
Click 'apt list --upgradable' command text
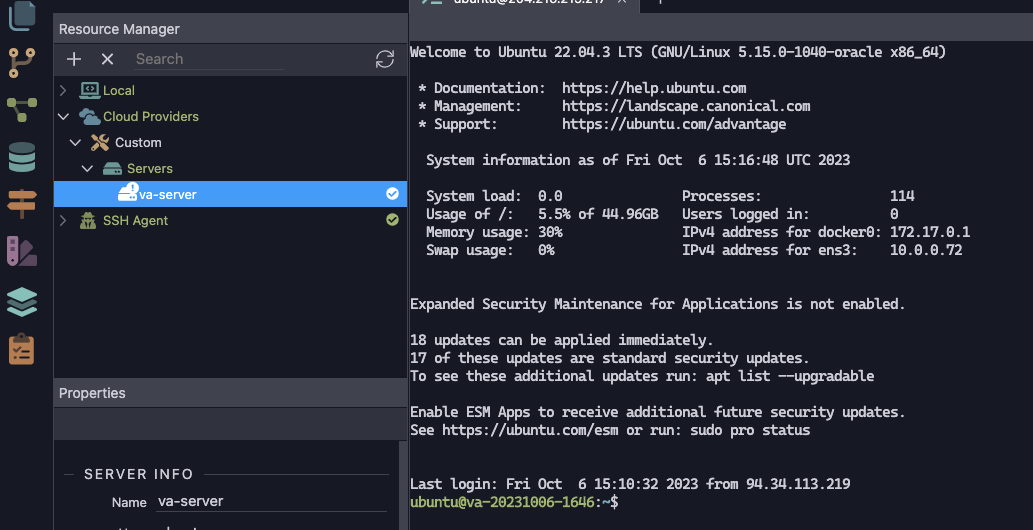coord(790,376)
